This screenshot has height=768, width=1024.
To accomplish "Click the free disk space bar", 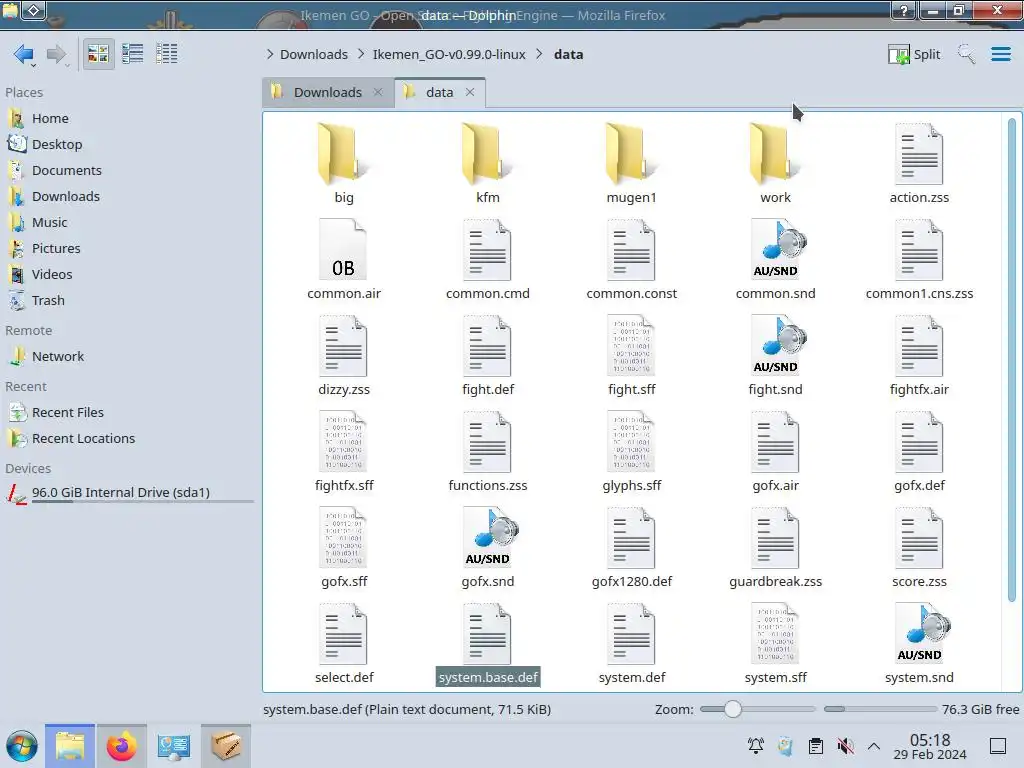I will pos(880,709).
